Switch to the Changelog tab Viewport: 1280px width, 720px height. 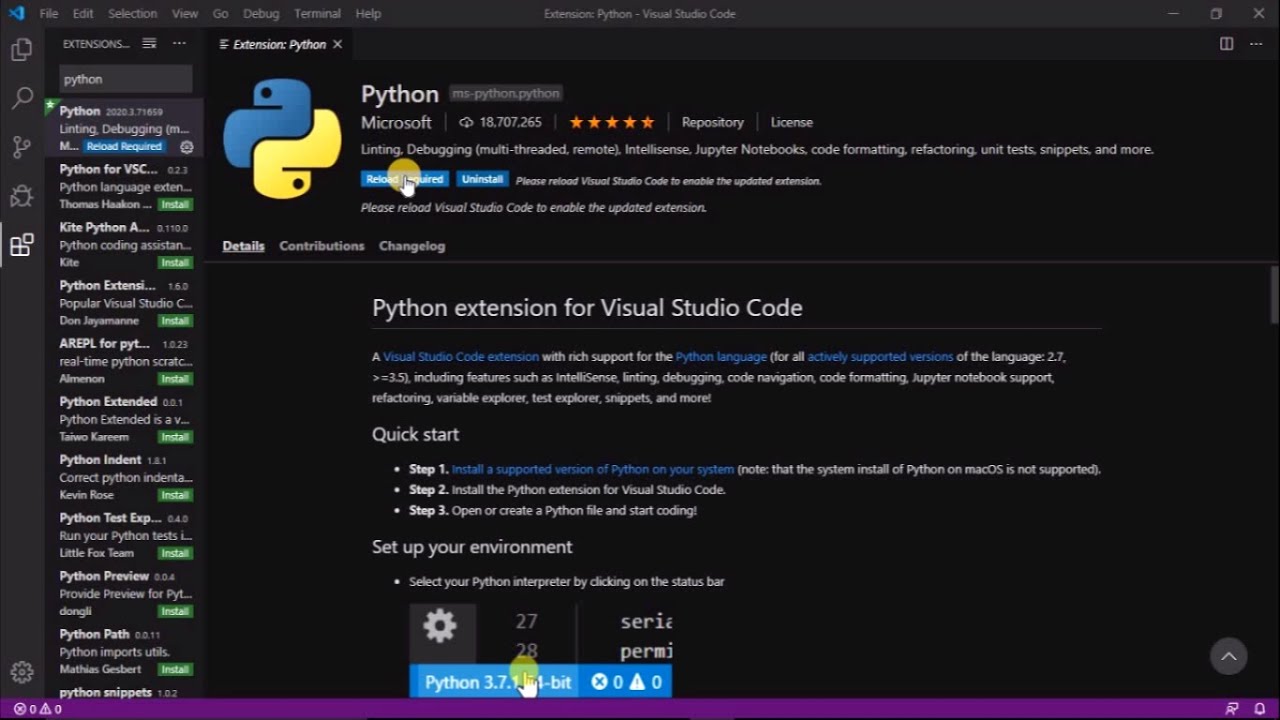(412, 246)
